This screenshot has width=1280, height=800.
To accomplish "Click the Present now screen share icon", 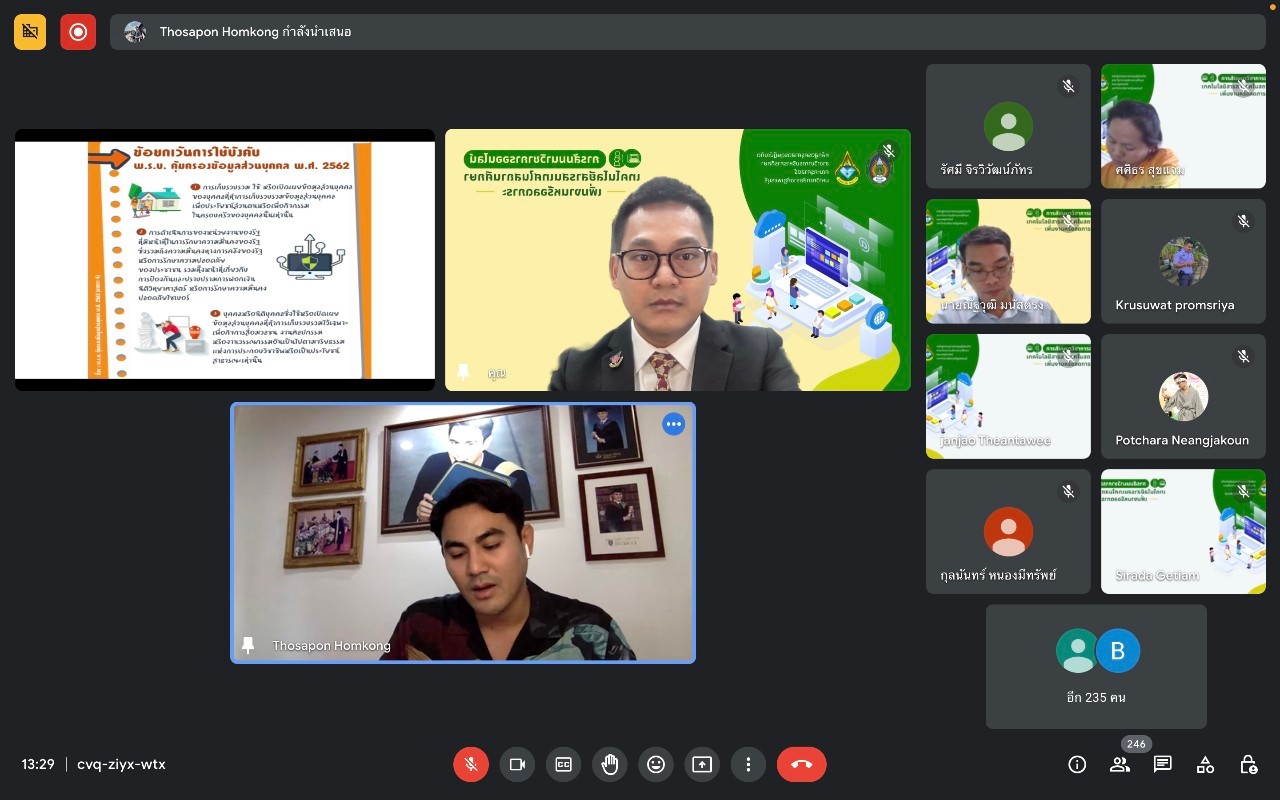I will tap(702, 764).
